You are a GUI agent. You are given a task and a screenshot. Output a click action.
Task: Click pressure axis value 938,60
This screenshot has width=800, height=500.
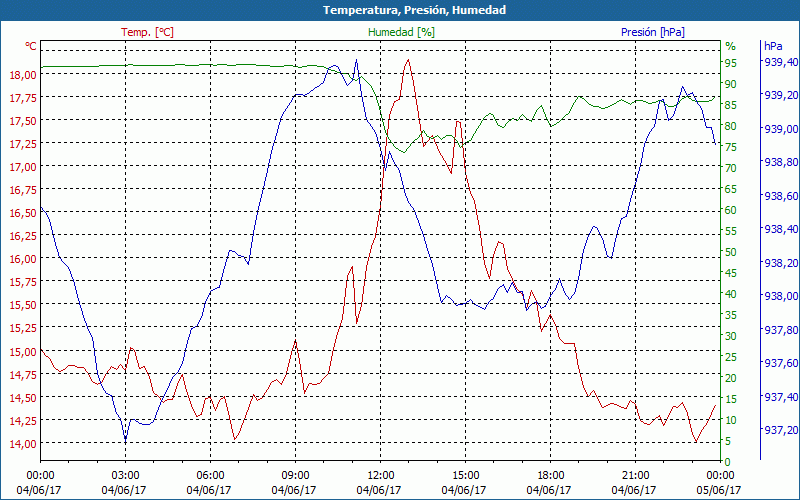[x=780, y=195]
